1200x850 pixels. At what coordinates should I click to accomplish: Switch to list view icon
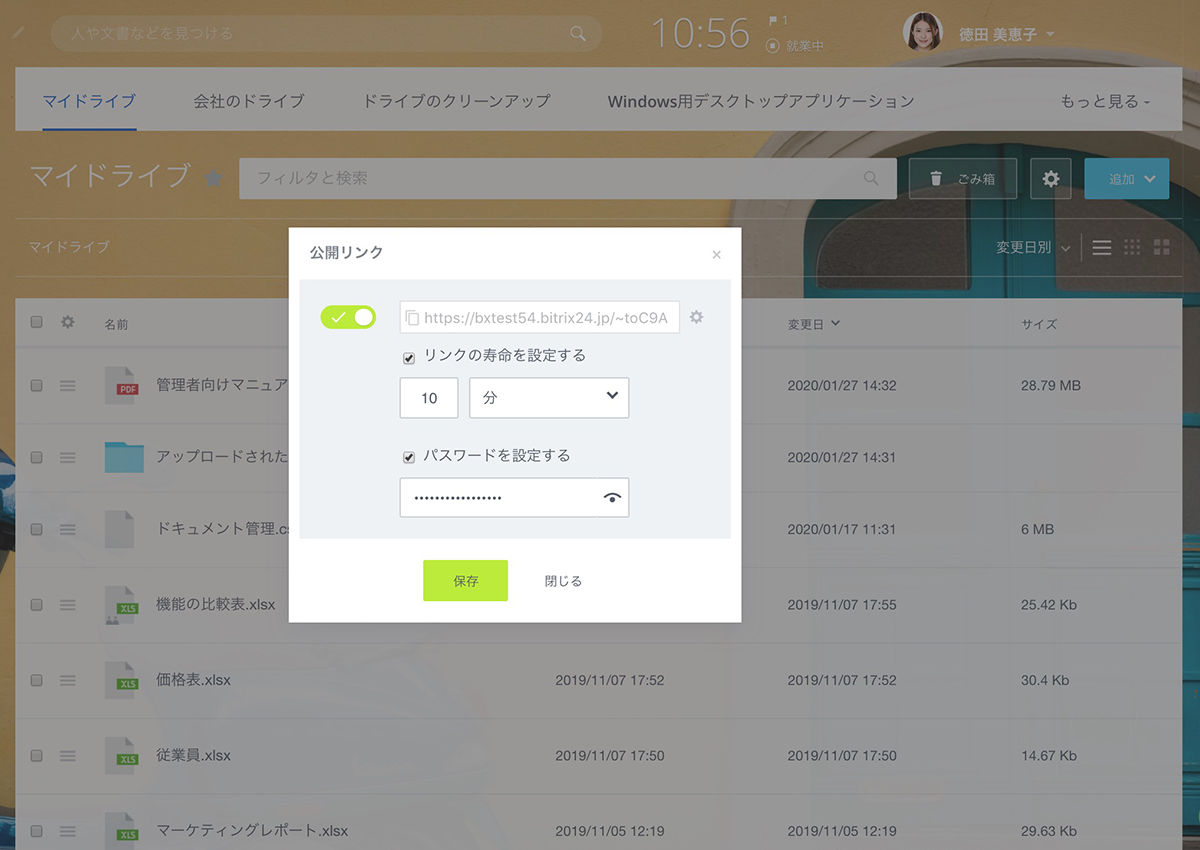(x=1101, y=247)
